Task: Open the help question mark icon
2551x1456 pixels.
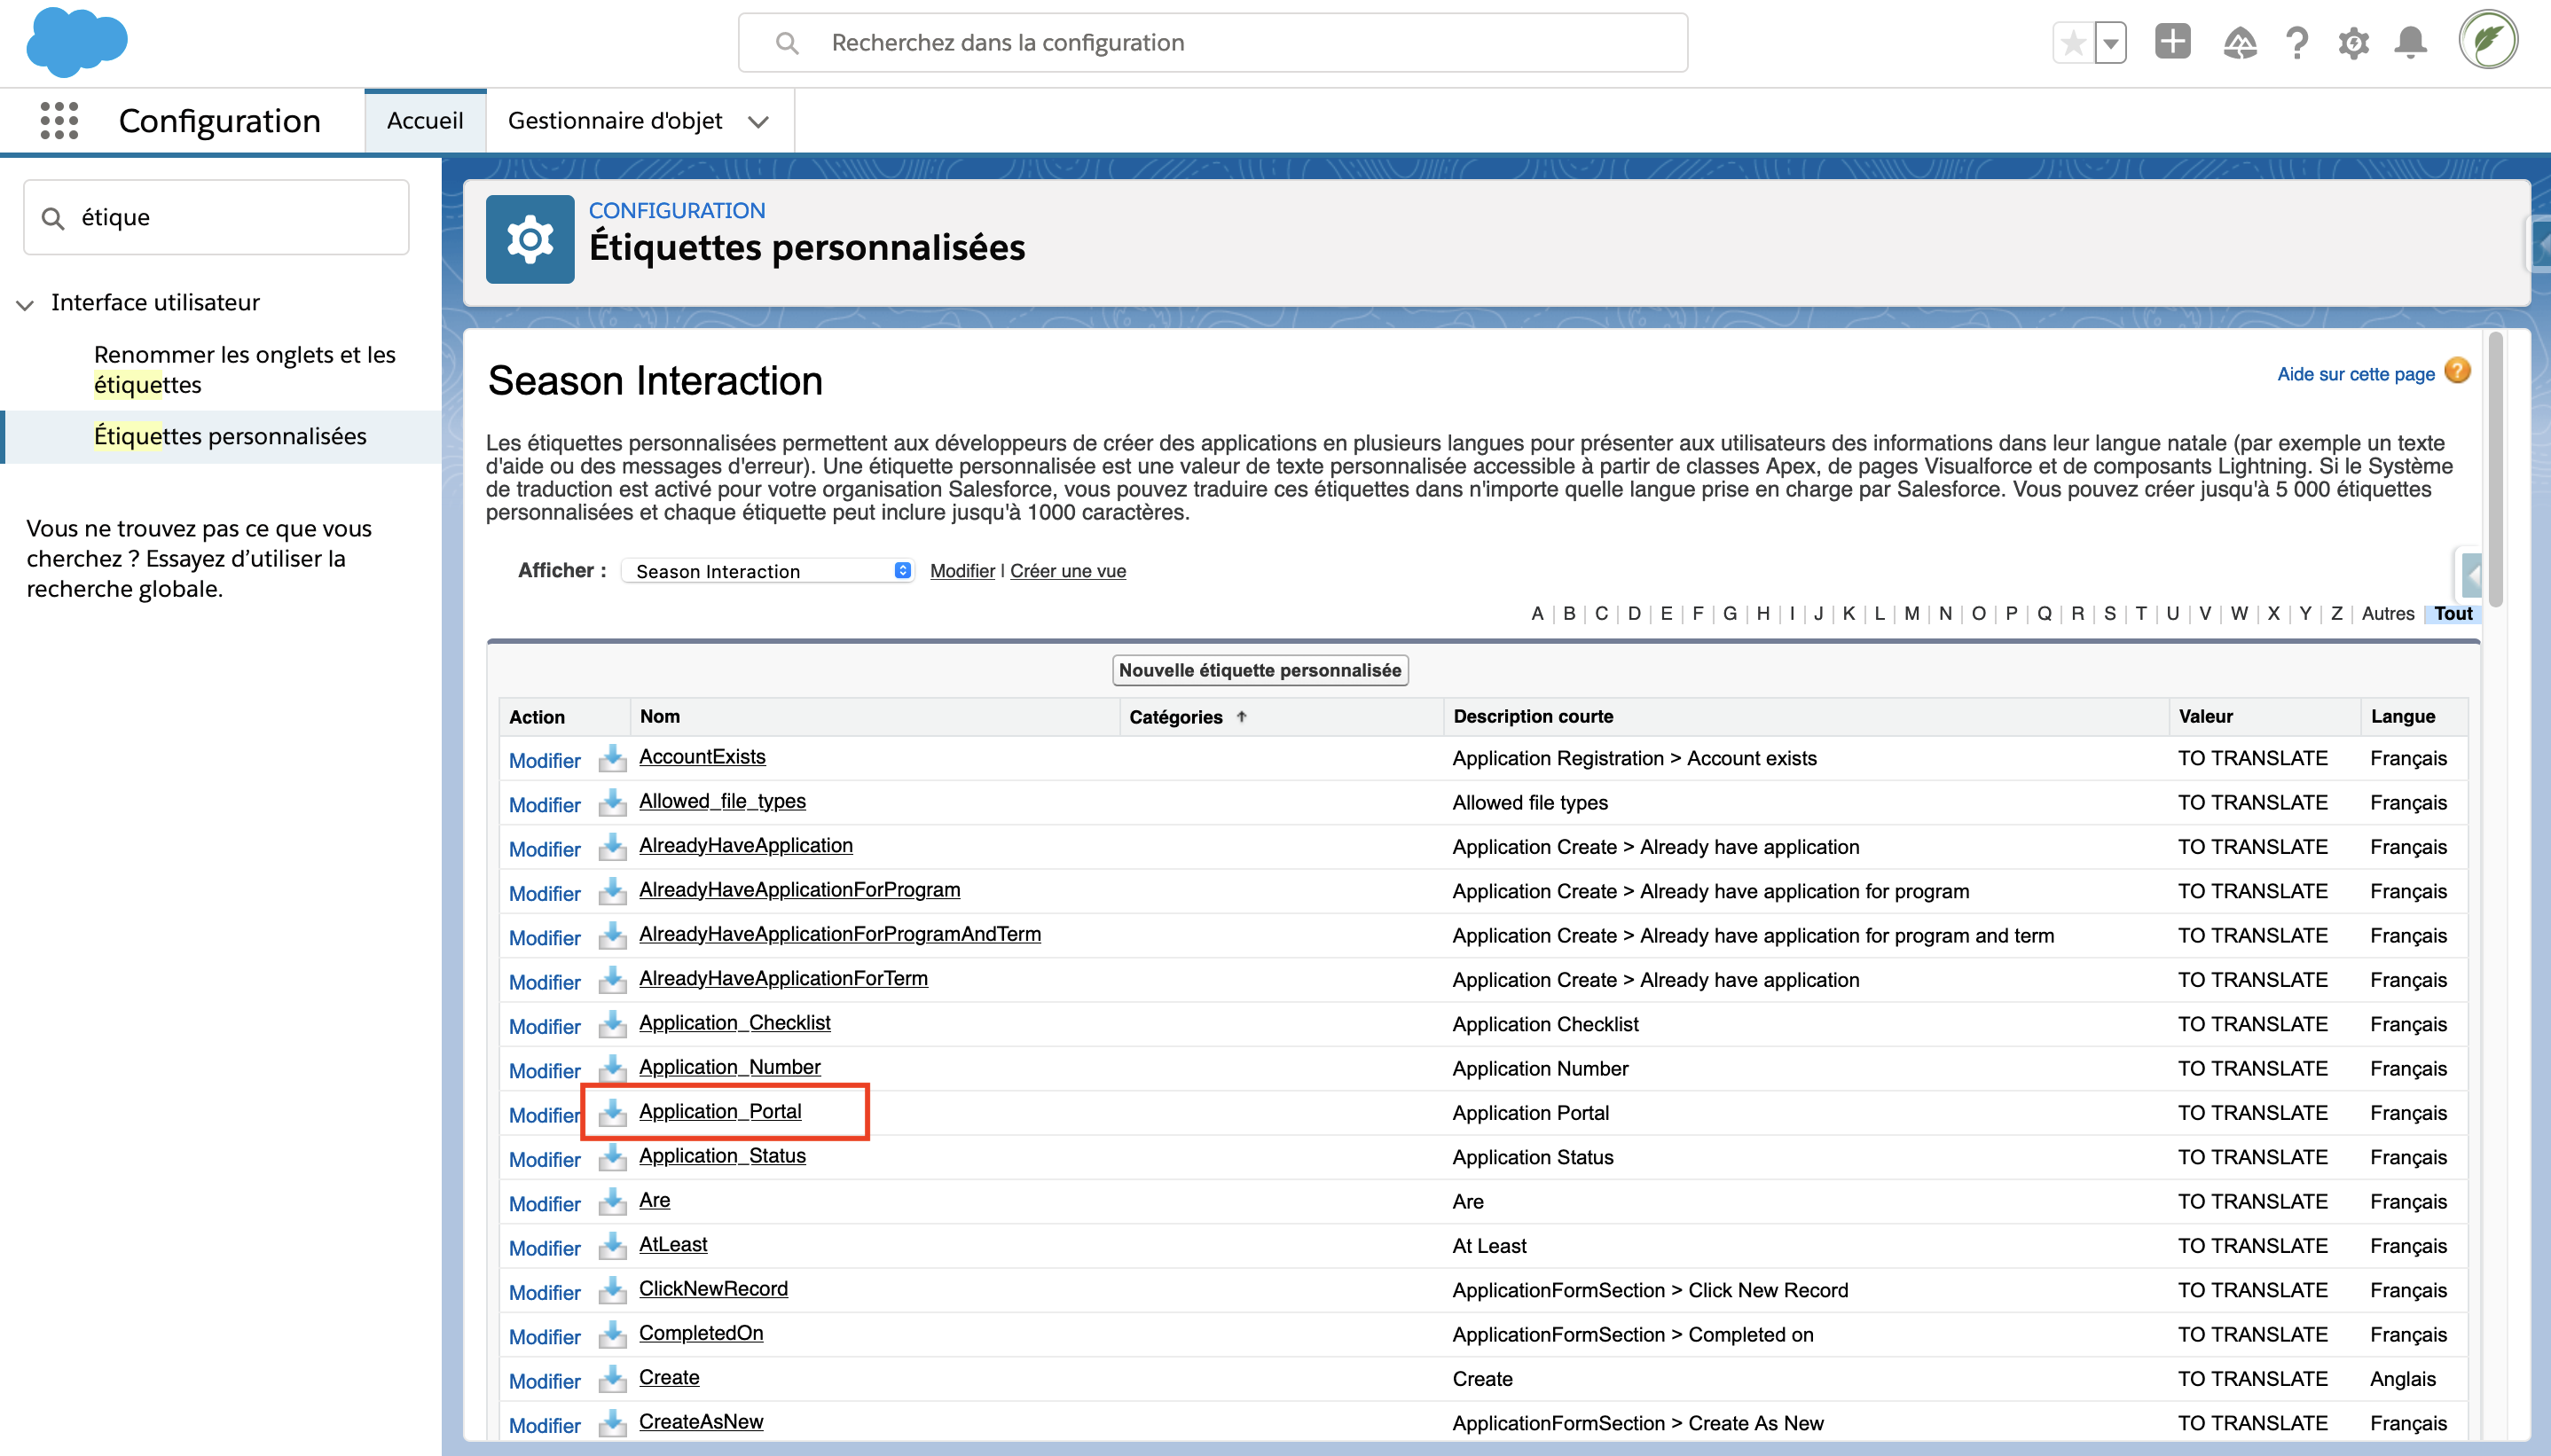Action: coord(2297,43)
